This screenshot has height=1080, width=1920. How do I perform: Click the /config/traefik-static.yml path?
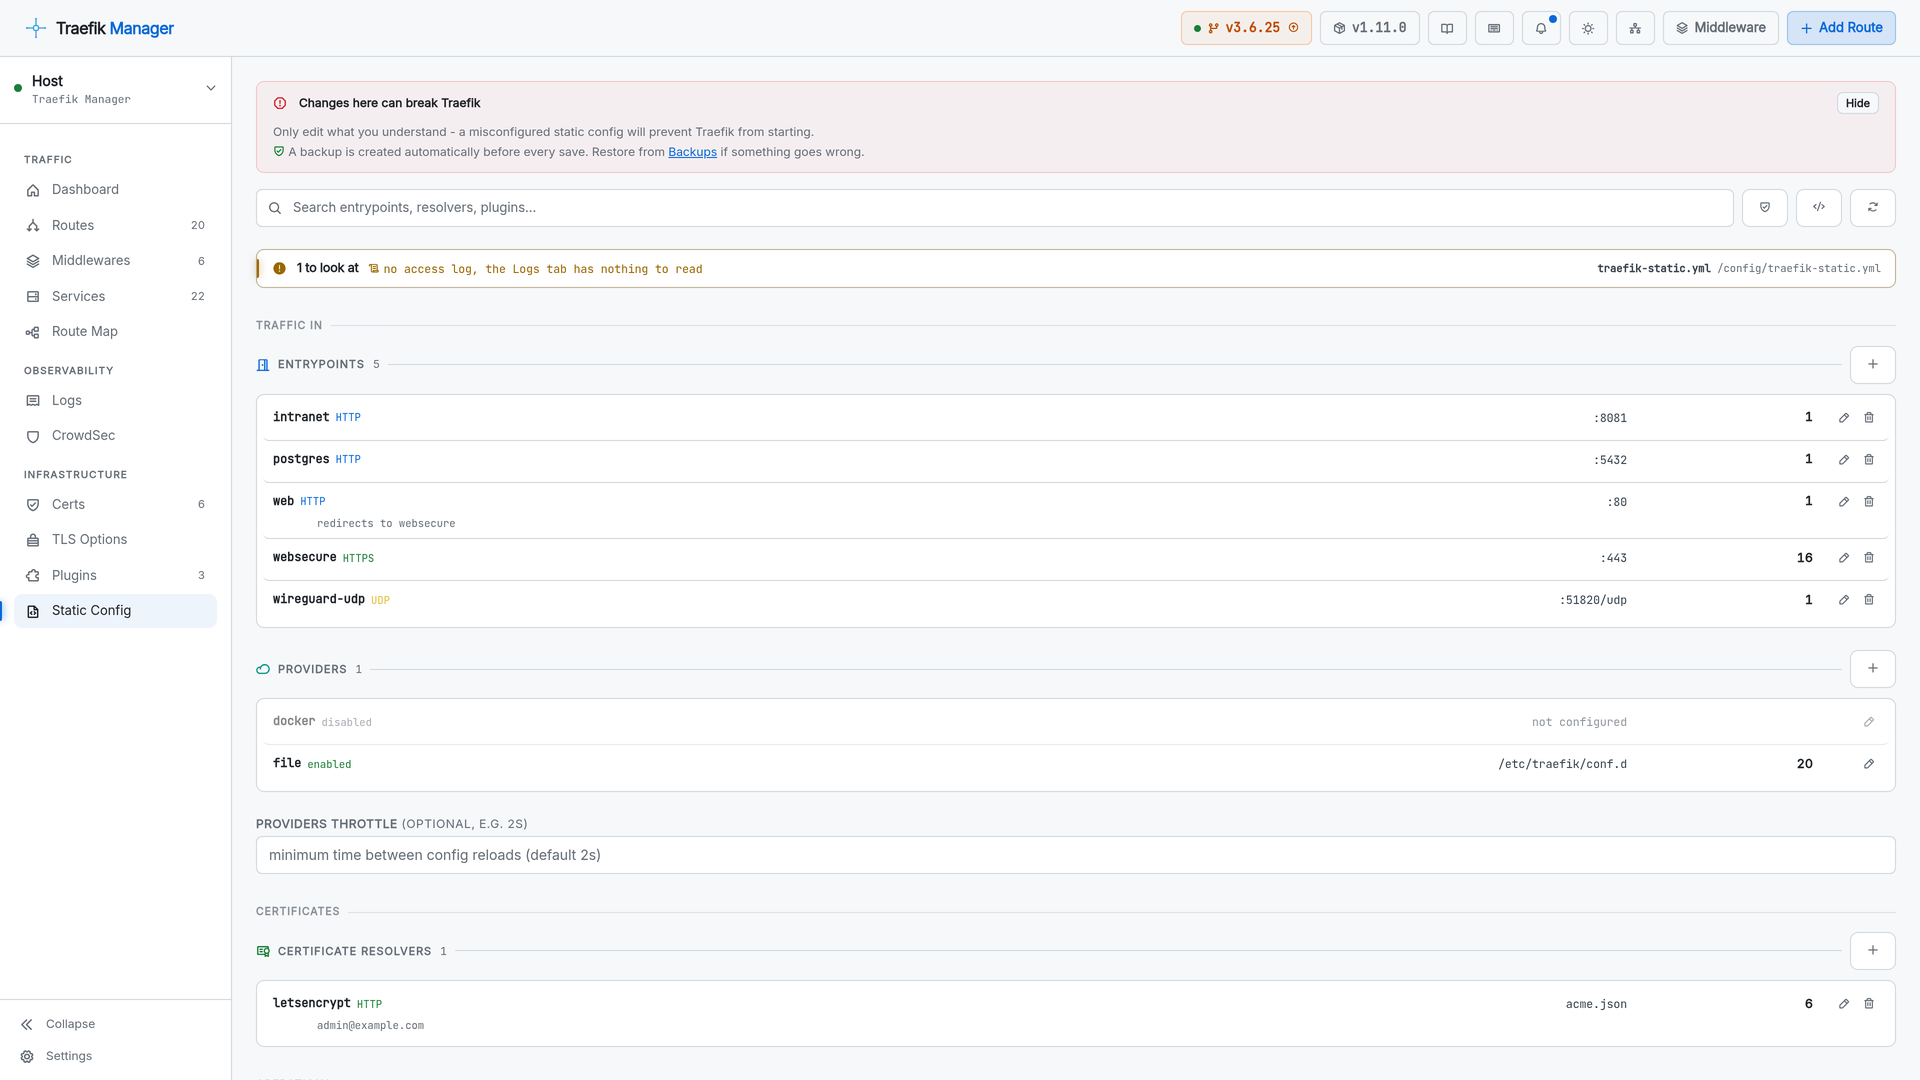point(1799,269)
